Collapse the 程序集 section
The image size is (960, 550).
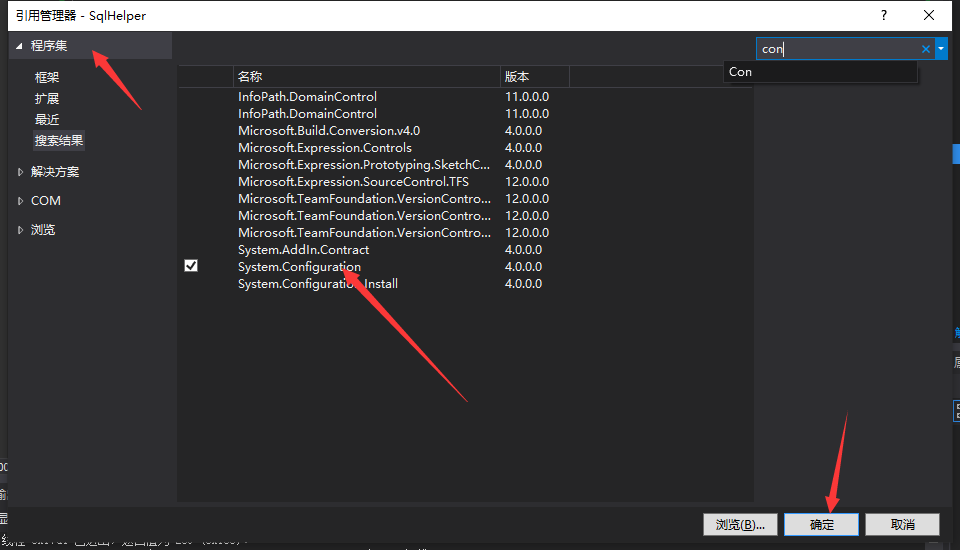(x=19, y=46)
